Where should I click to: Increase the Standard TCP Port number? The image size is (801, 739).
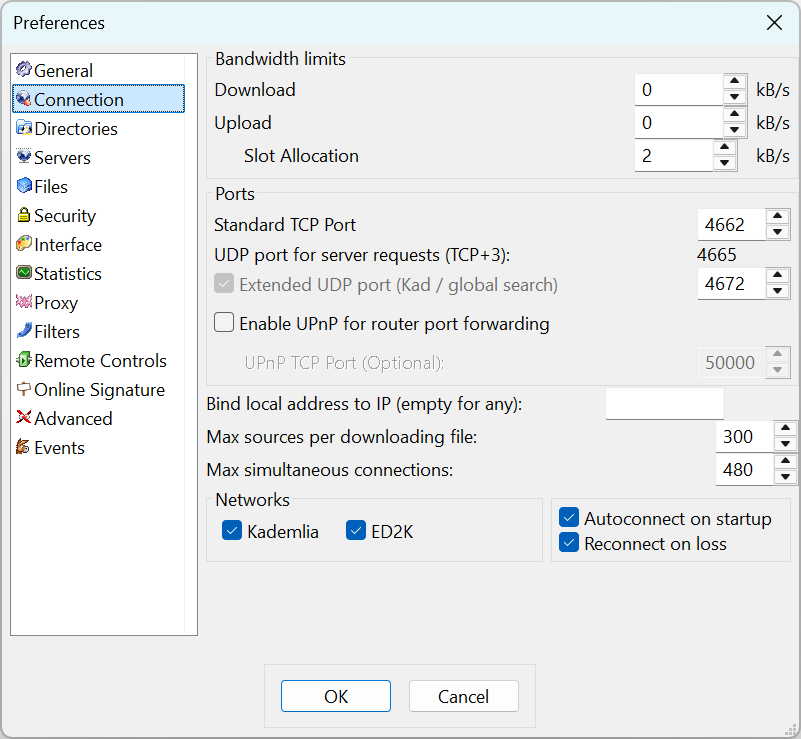point(778,216)
